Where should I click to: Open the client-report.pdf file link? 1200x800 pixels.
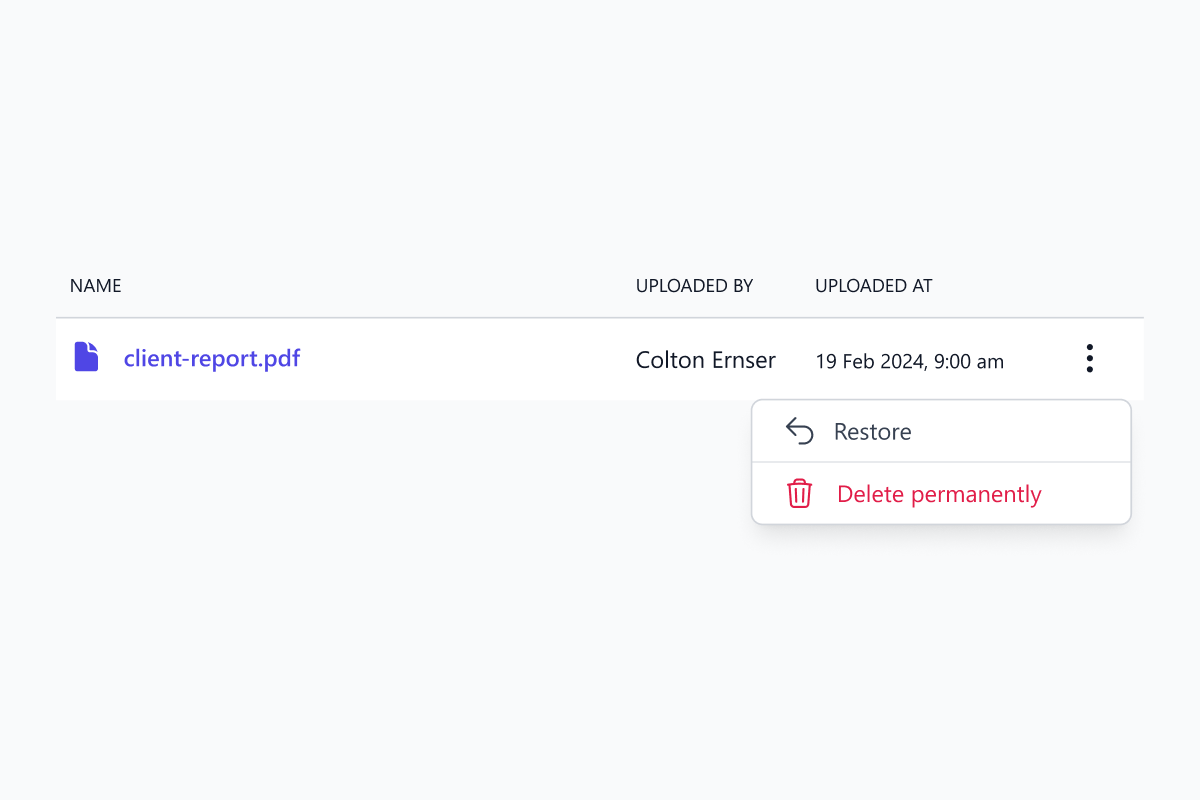(x=211, y=358)
